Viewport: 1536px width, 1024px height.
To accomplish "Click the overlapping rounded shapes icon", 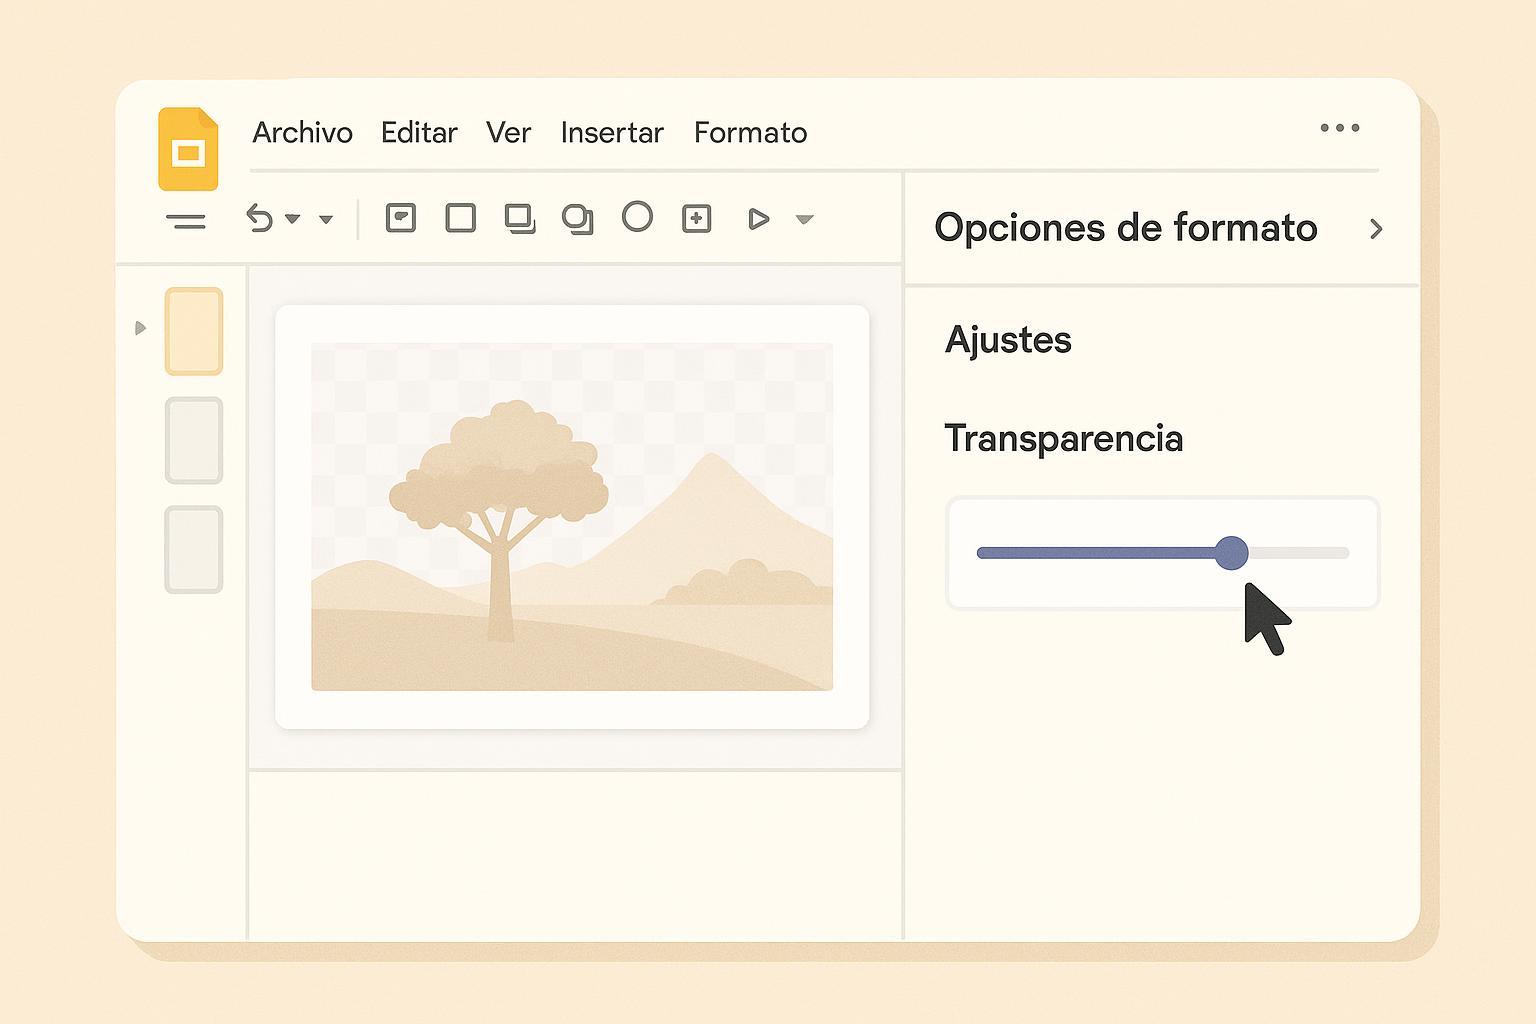I will [578, 218].
